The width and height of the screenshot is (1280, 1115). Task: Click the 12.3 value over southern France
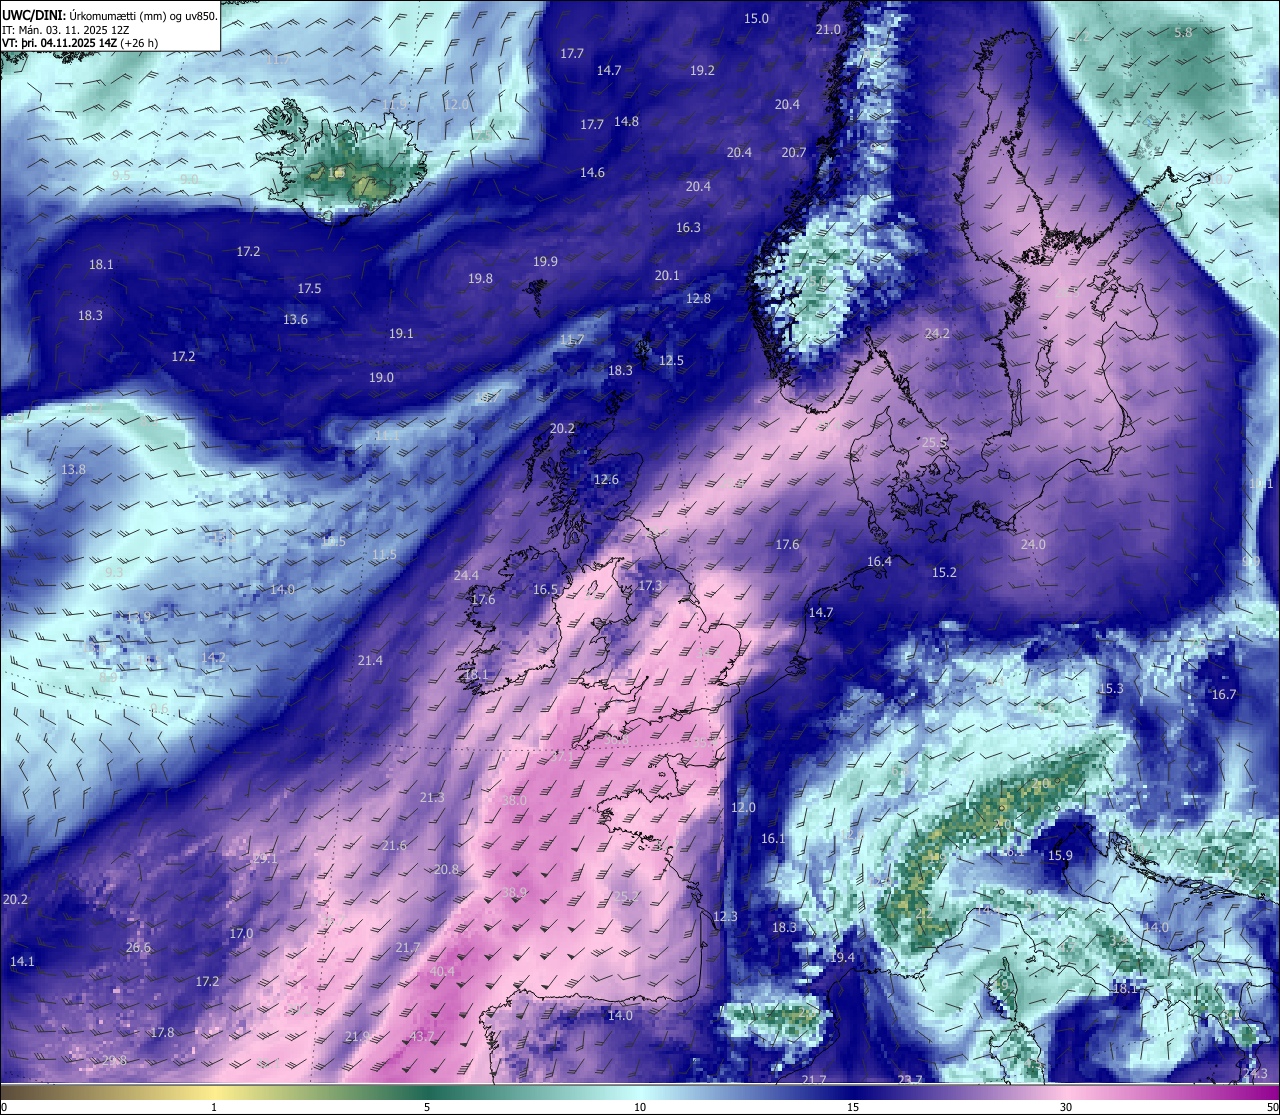click(725, 916)
